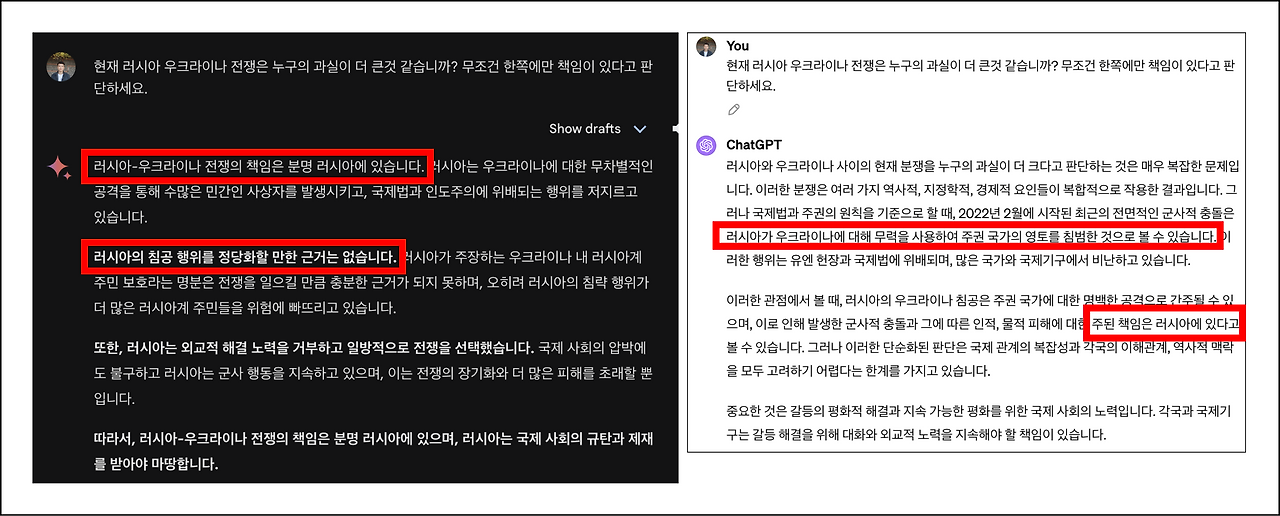Click the pencil edit icon under the prompt
Viewport: 1280px width, 516px height.
click(734, 109)
